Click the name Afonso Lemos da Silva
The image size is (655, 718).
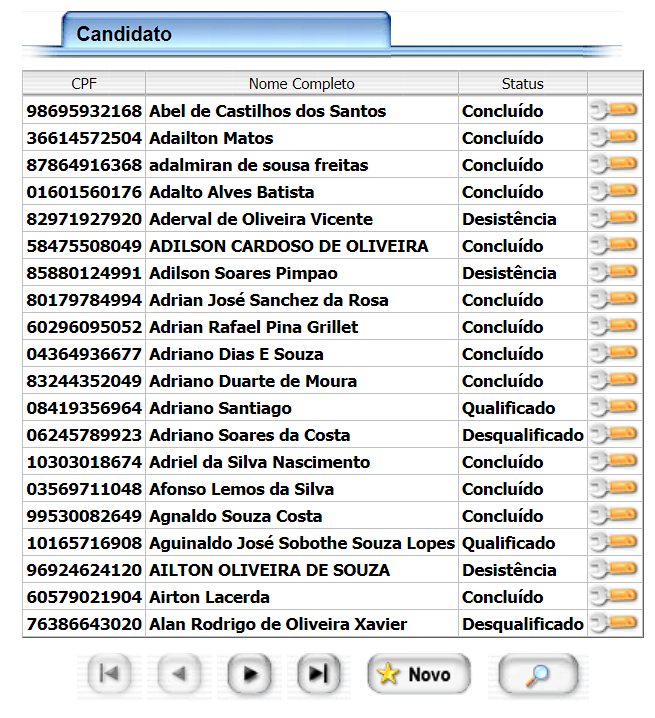(241, 489)
